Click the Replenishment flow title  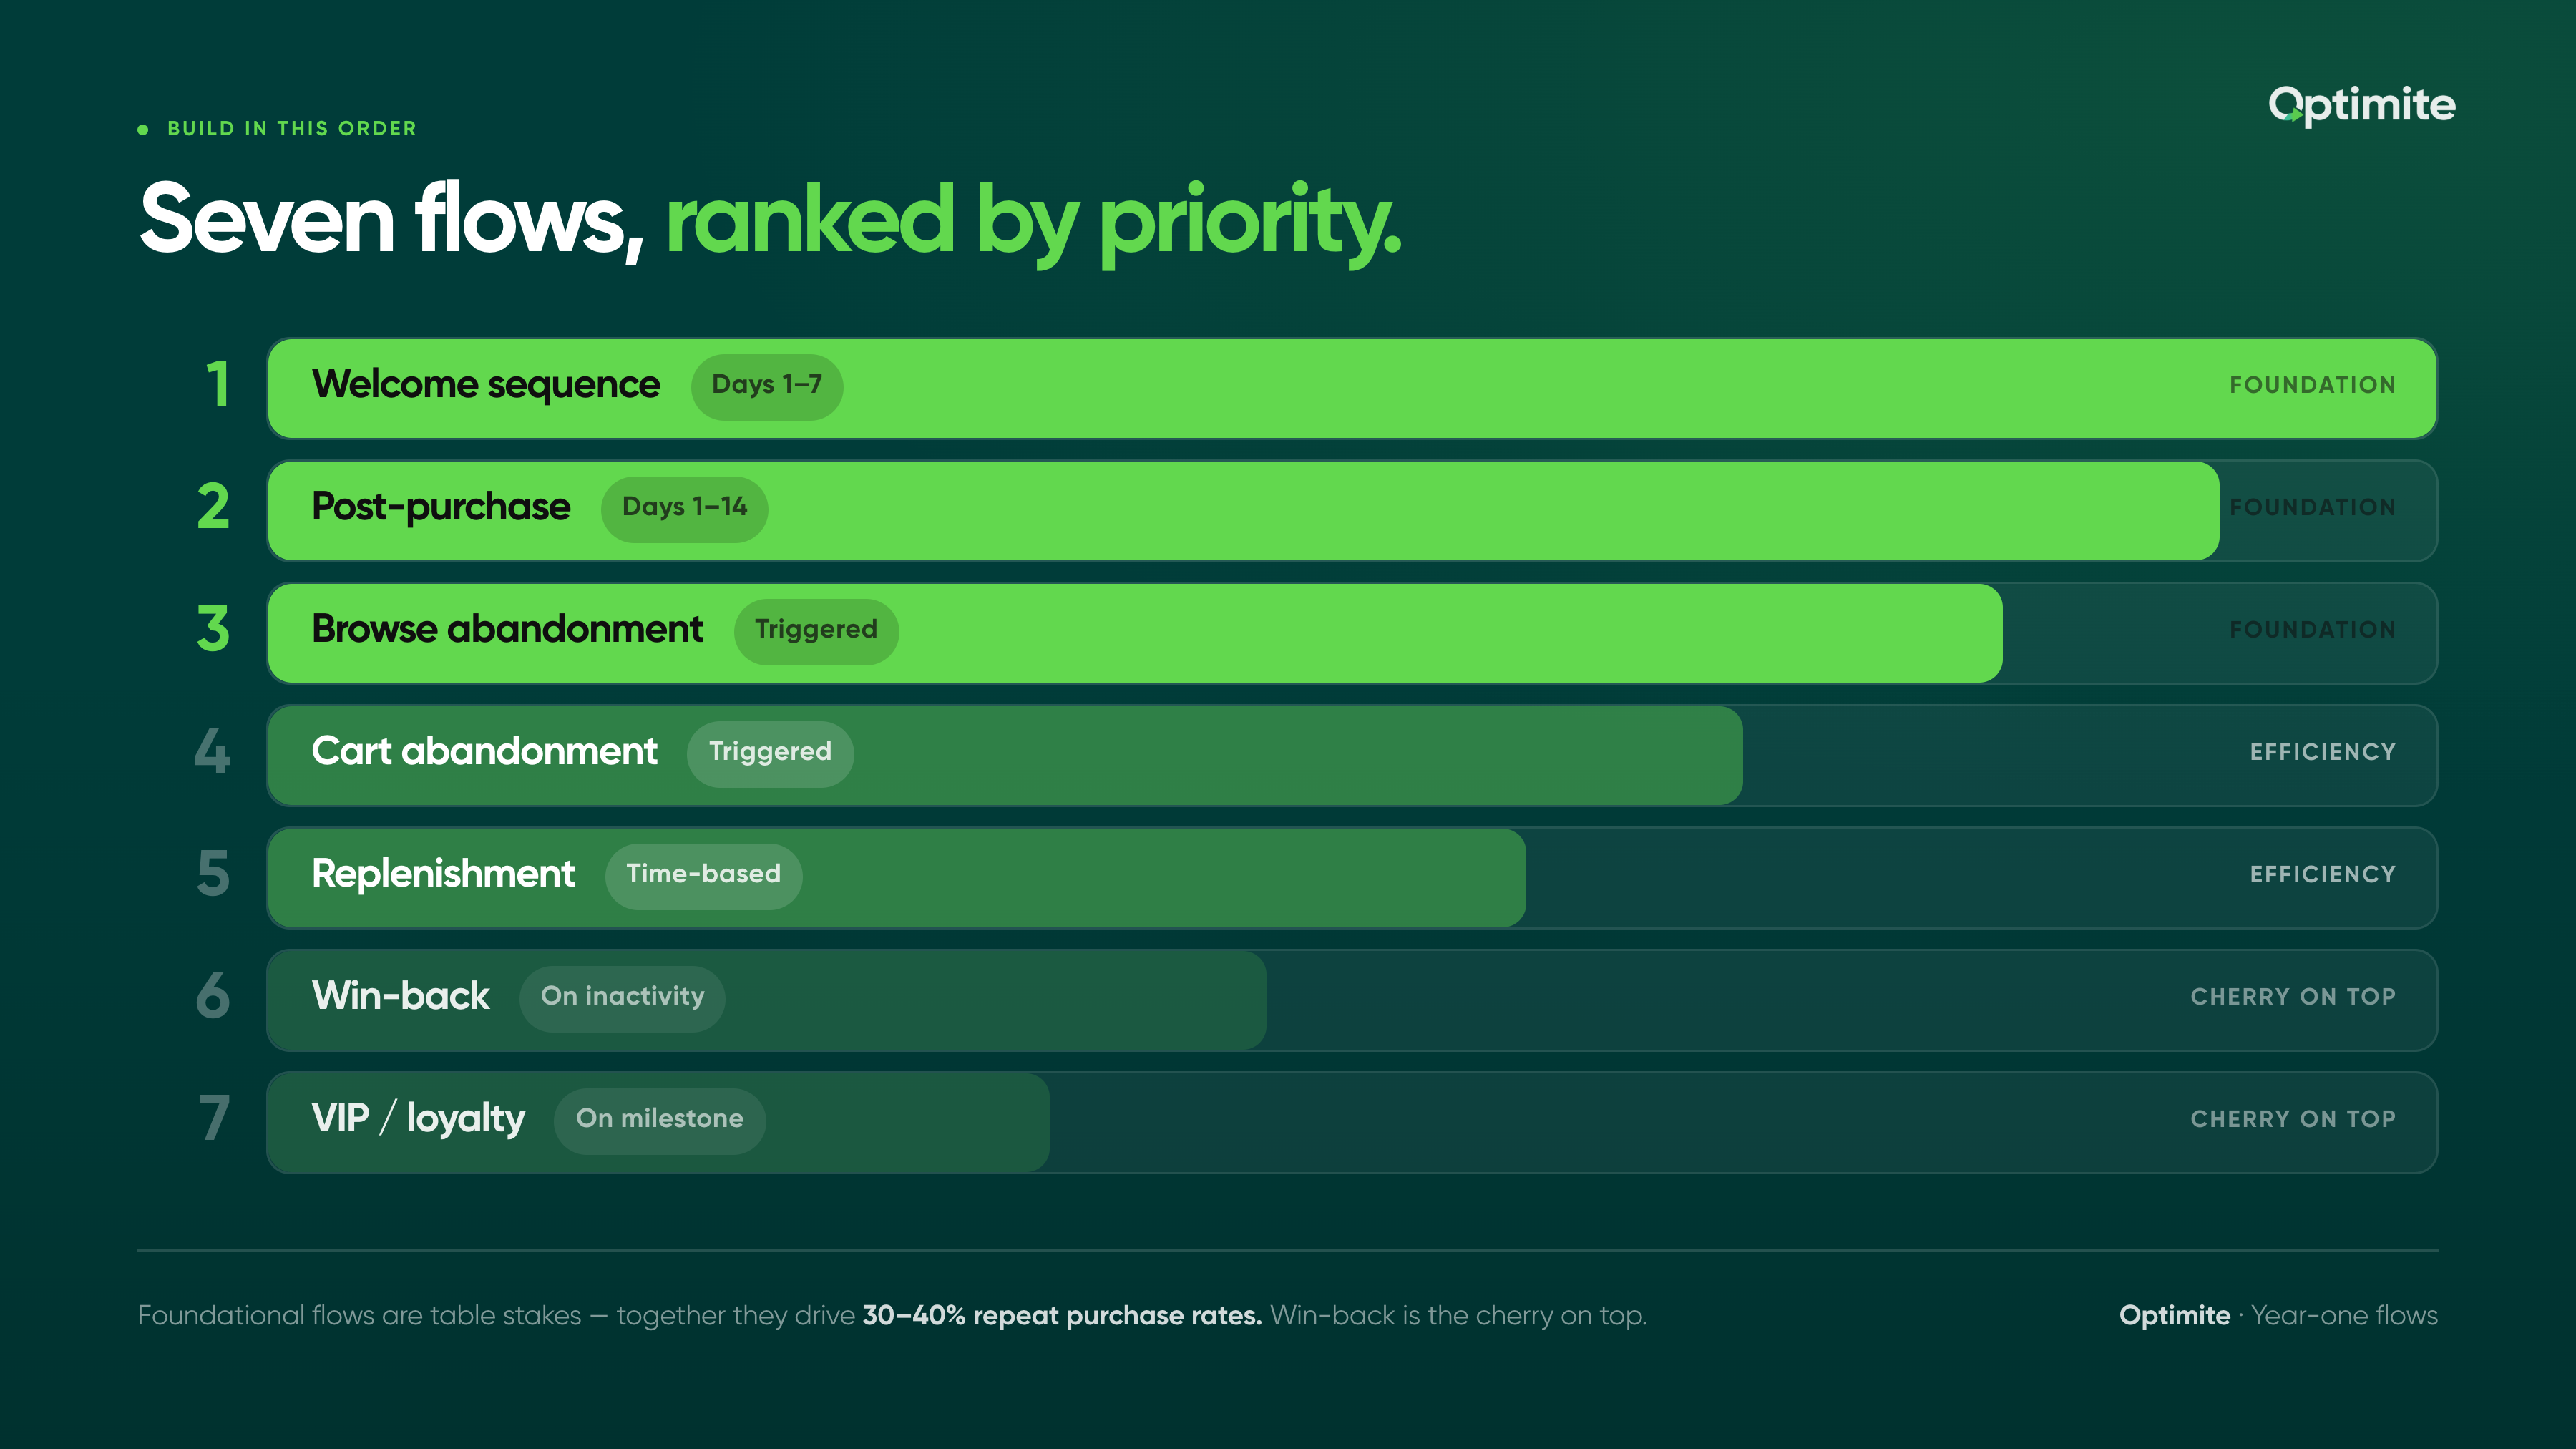pos(443,875)
